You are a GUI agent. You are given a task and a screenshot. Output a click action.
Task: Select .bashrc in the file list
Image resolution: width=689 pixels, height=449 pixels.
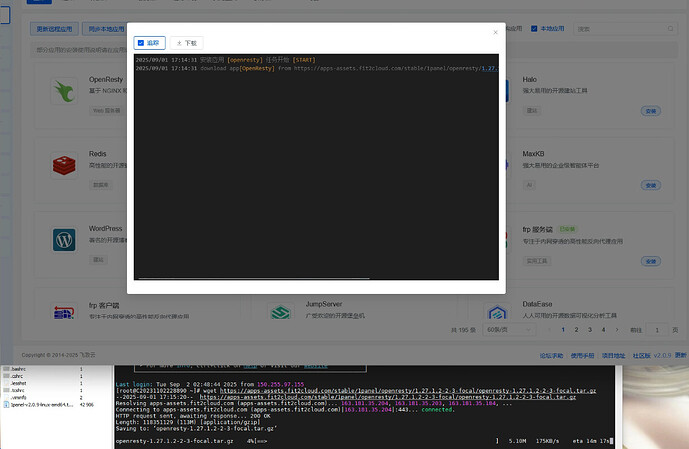tap(18, 369)
